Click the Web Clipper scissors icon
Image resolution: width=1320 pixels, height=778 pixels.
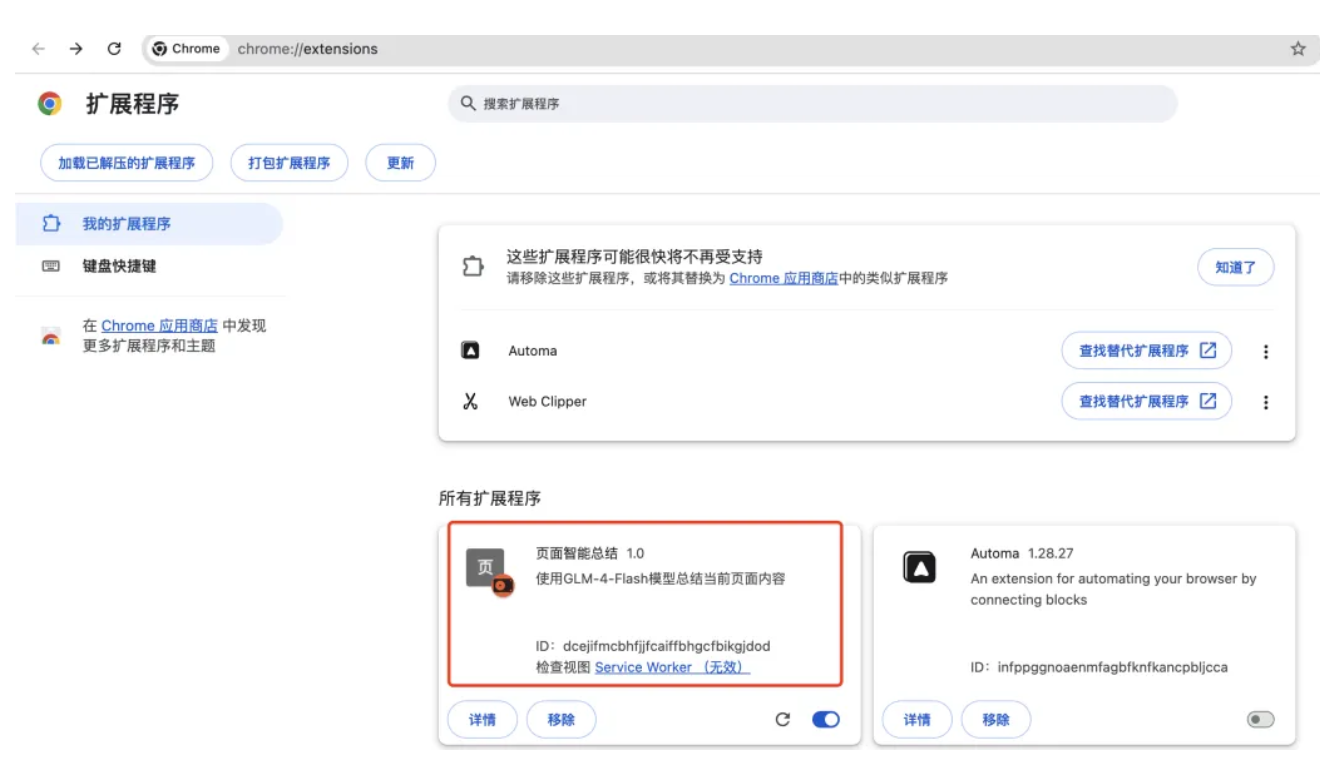470,401
